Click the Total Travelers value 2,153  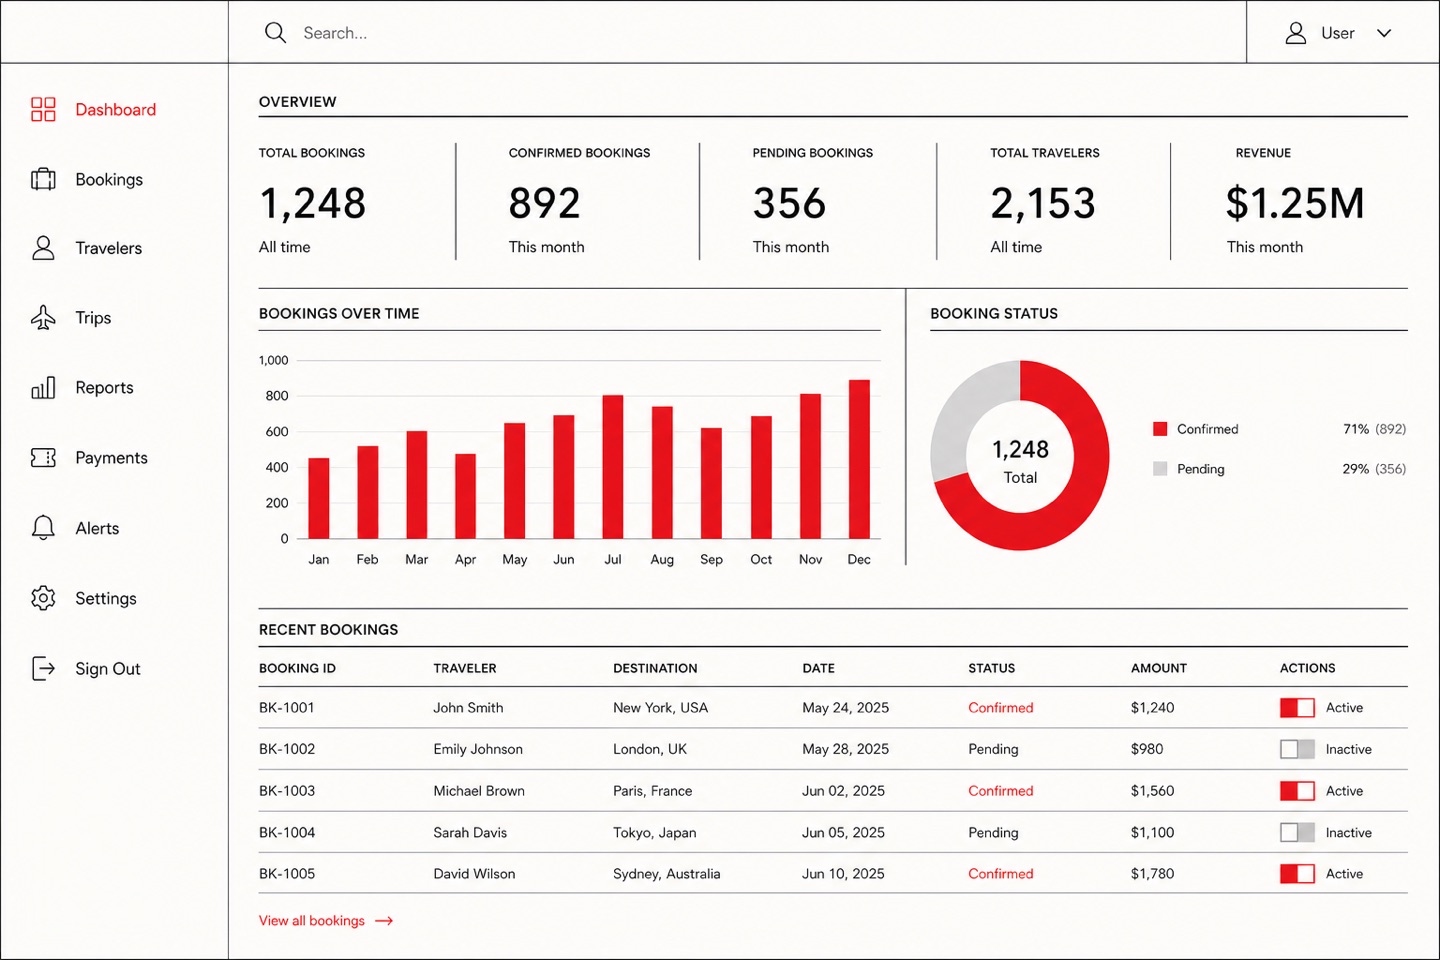pyautogui.click(x=1043, y=203)
